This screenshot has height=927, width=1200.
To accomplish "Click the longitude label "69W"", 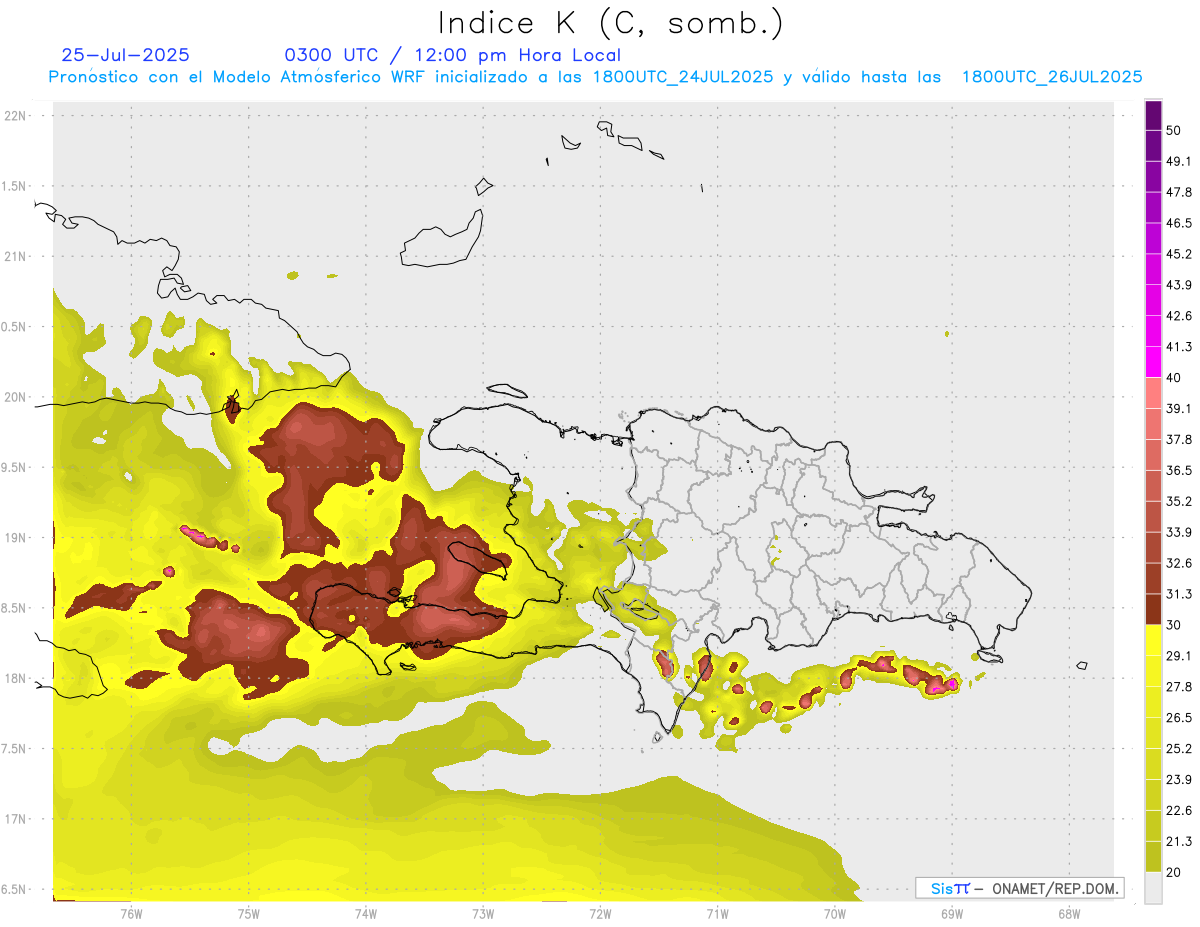I will [x=952, y=915].
